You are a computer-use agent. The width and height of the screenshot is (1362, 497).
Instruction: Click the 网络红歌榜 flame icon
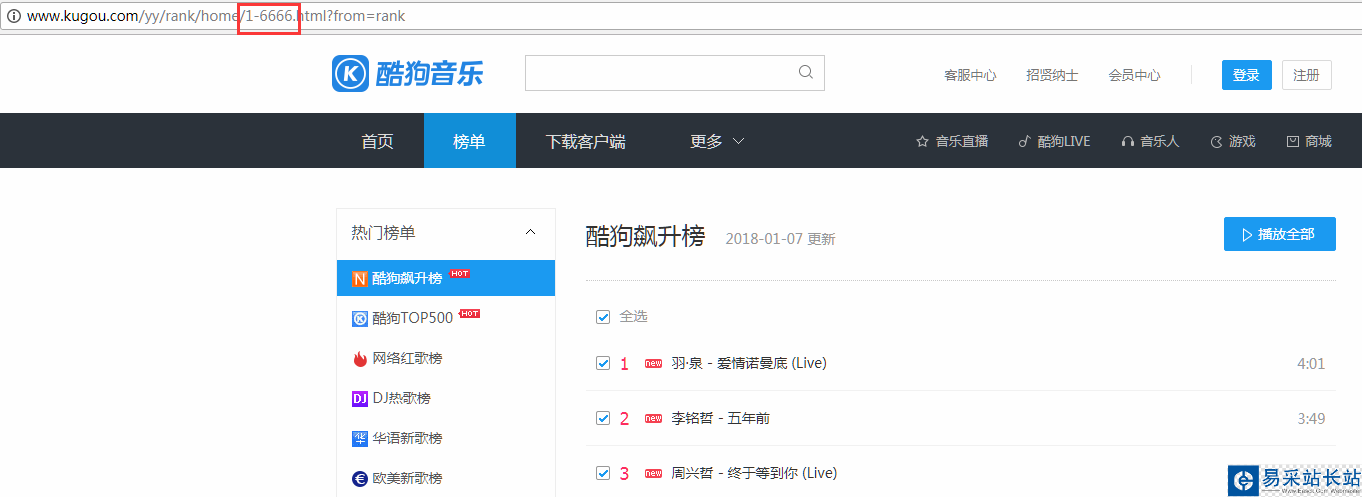[360, 358]
